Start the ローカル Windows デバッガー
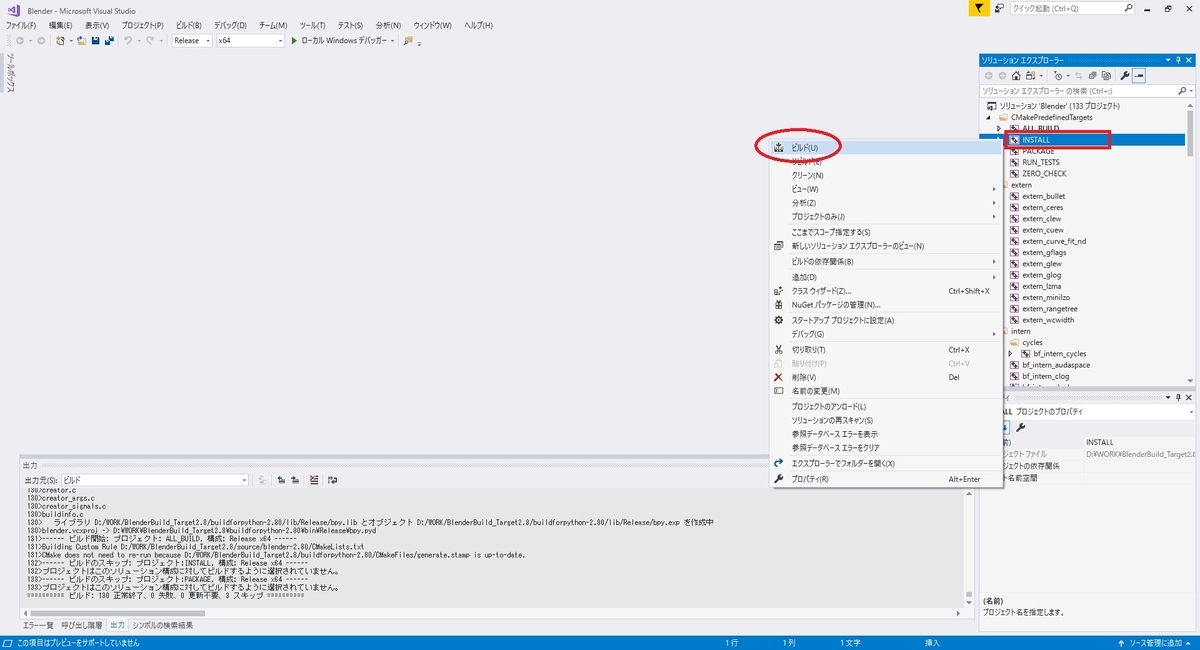 [x=338, y=41]
